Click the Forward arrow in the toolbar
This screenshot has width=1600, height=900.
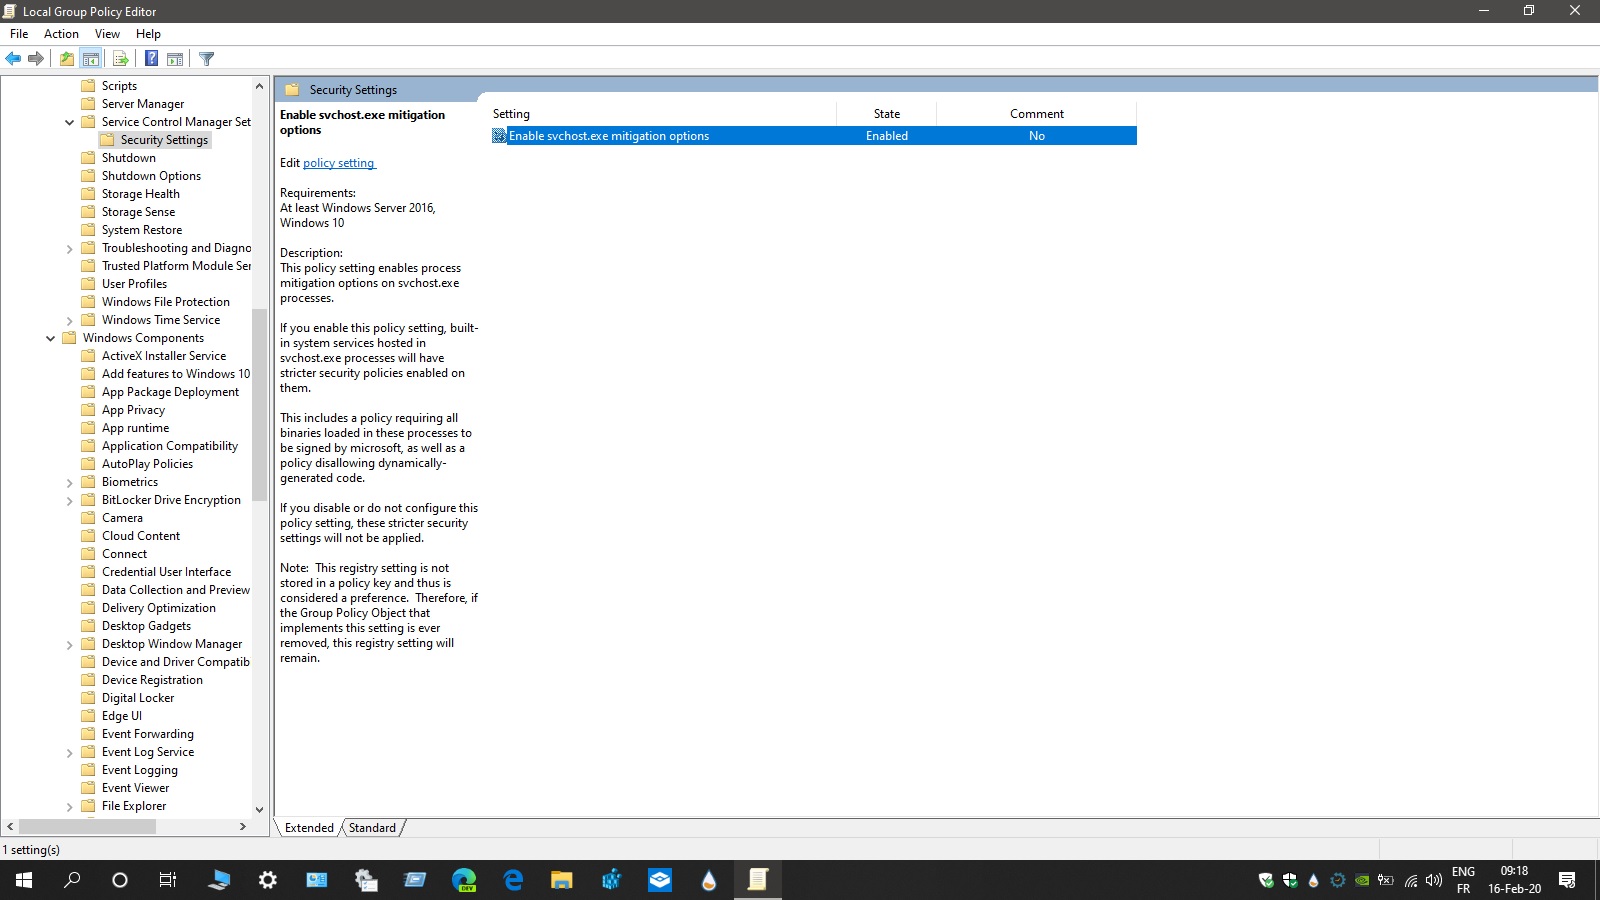pyautogui.click(x=36, y=59)
